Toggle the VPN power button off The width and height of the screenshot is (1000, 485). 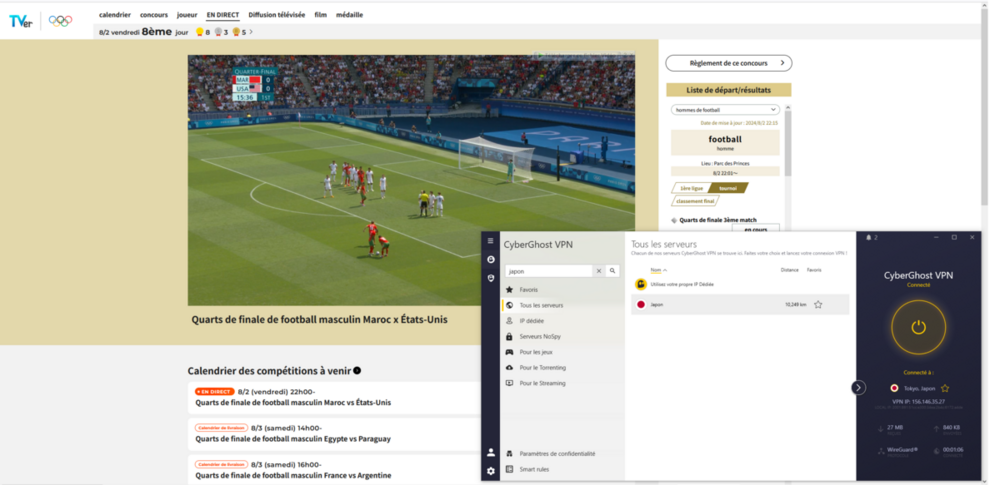coord(918,327)
